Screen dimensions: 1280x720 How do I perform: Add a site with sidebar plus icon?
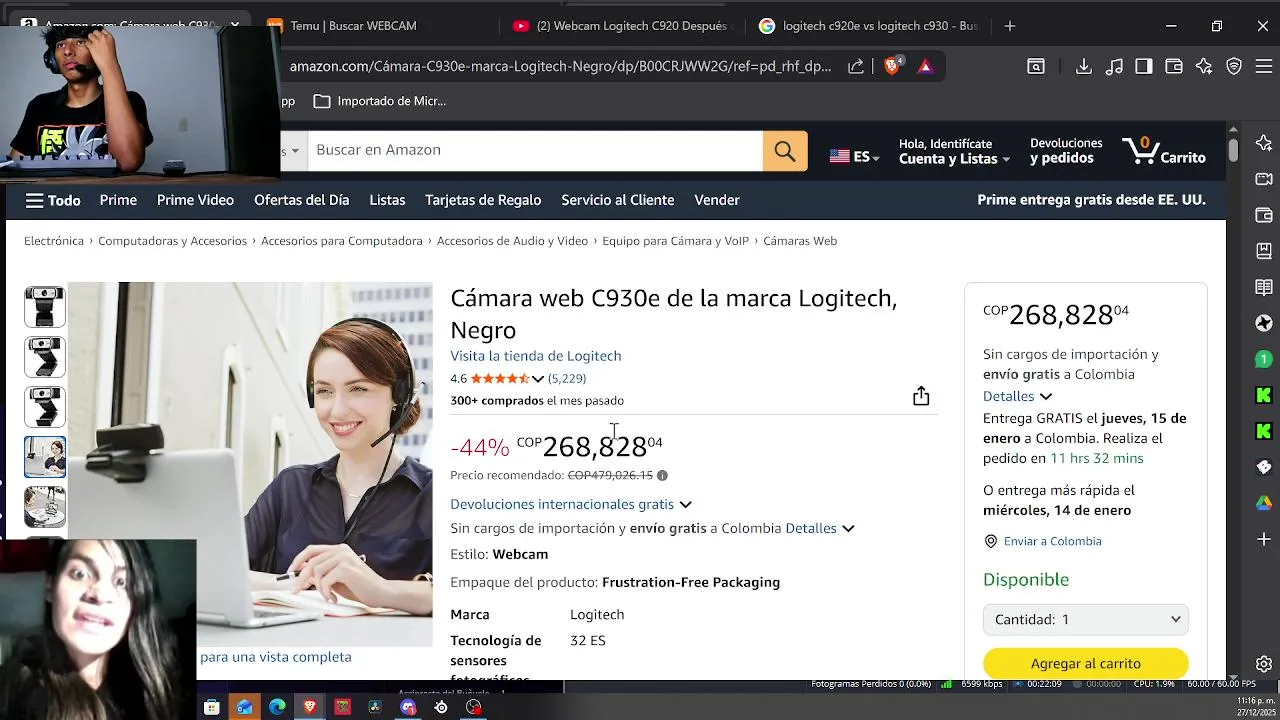pos(1264,539)
